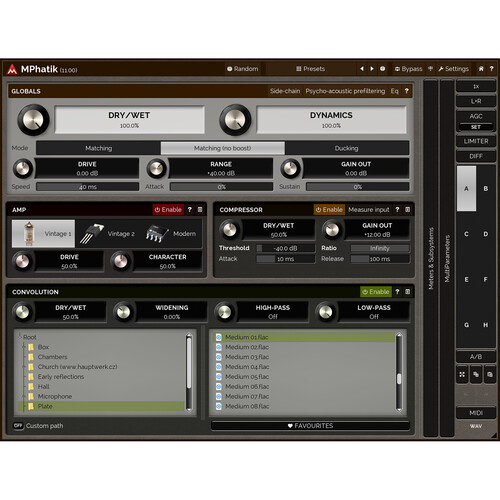The height and width of the screenshot is (500, 500).
Task: Click the home icon in top bar
Action: (481, 69)
